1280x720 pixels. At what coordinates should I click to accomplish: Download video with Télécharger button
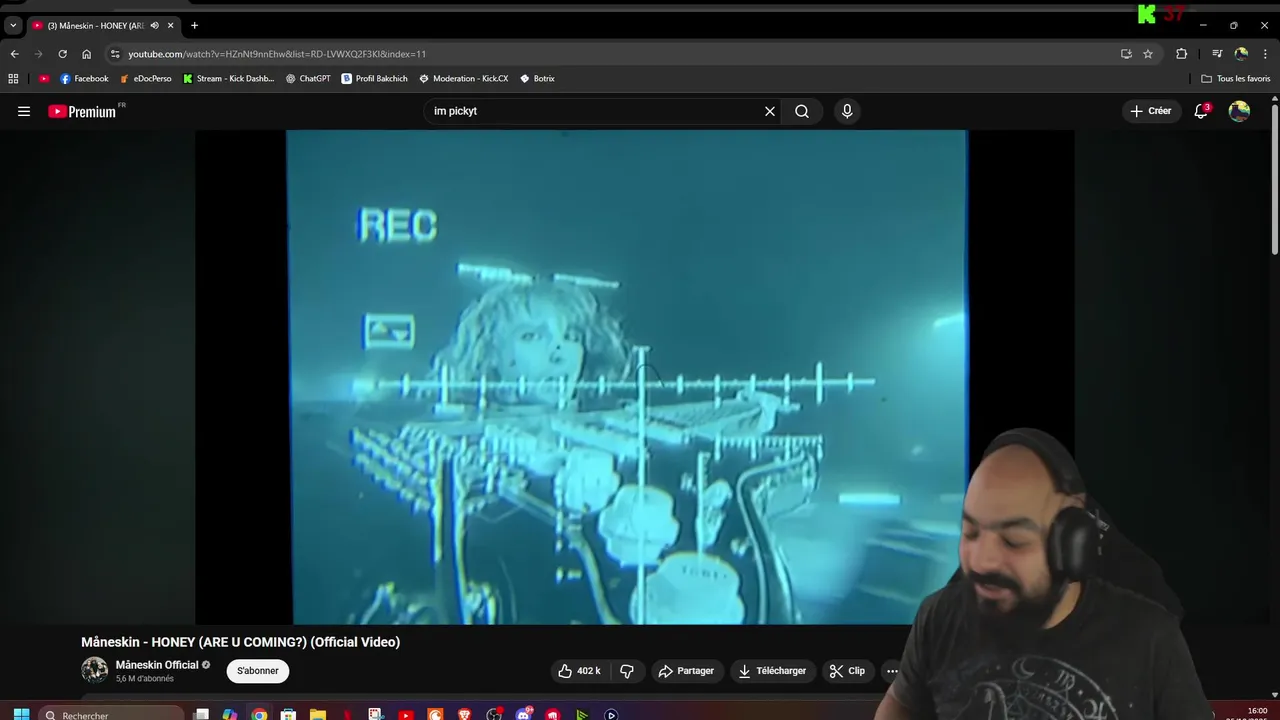[772, 671]
